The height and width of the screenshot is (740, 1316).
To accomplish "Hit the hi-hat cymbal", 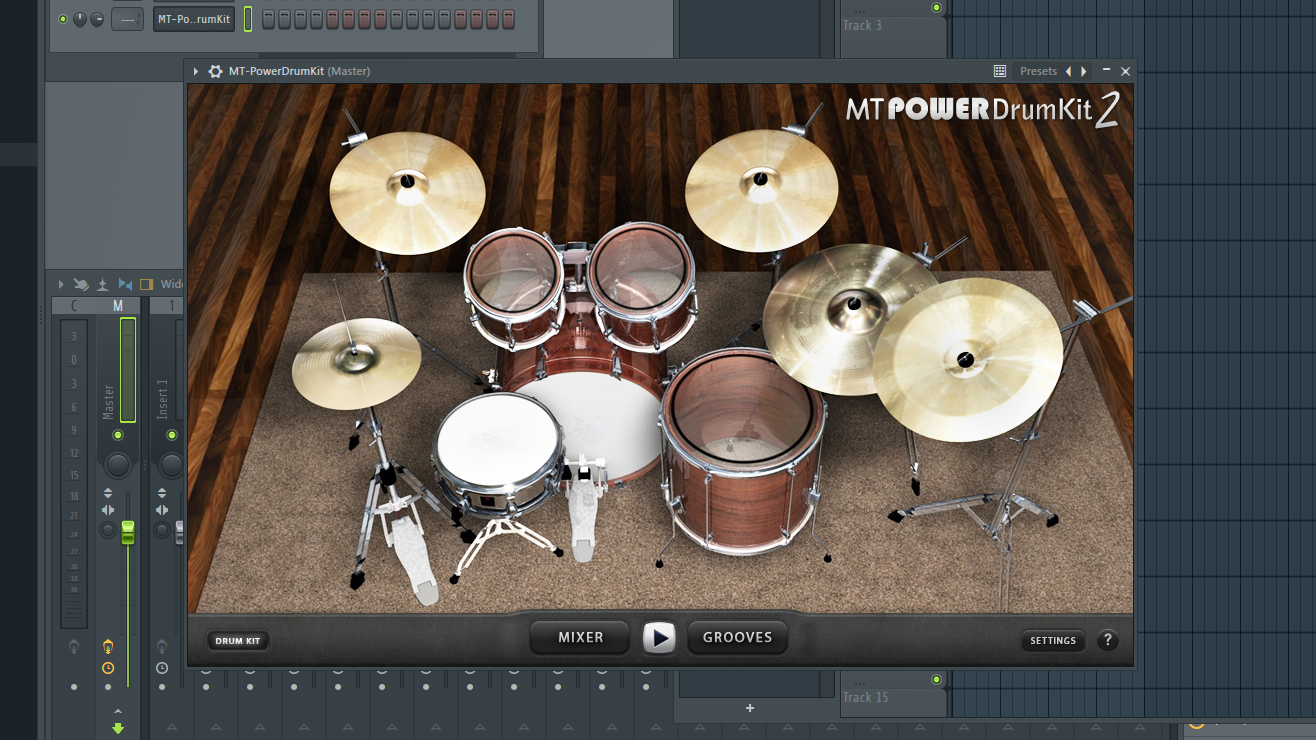I will pos(356,362).
